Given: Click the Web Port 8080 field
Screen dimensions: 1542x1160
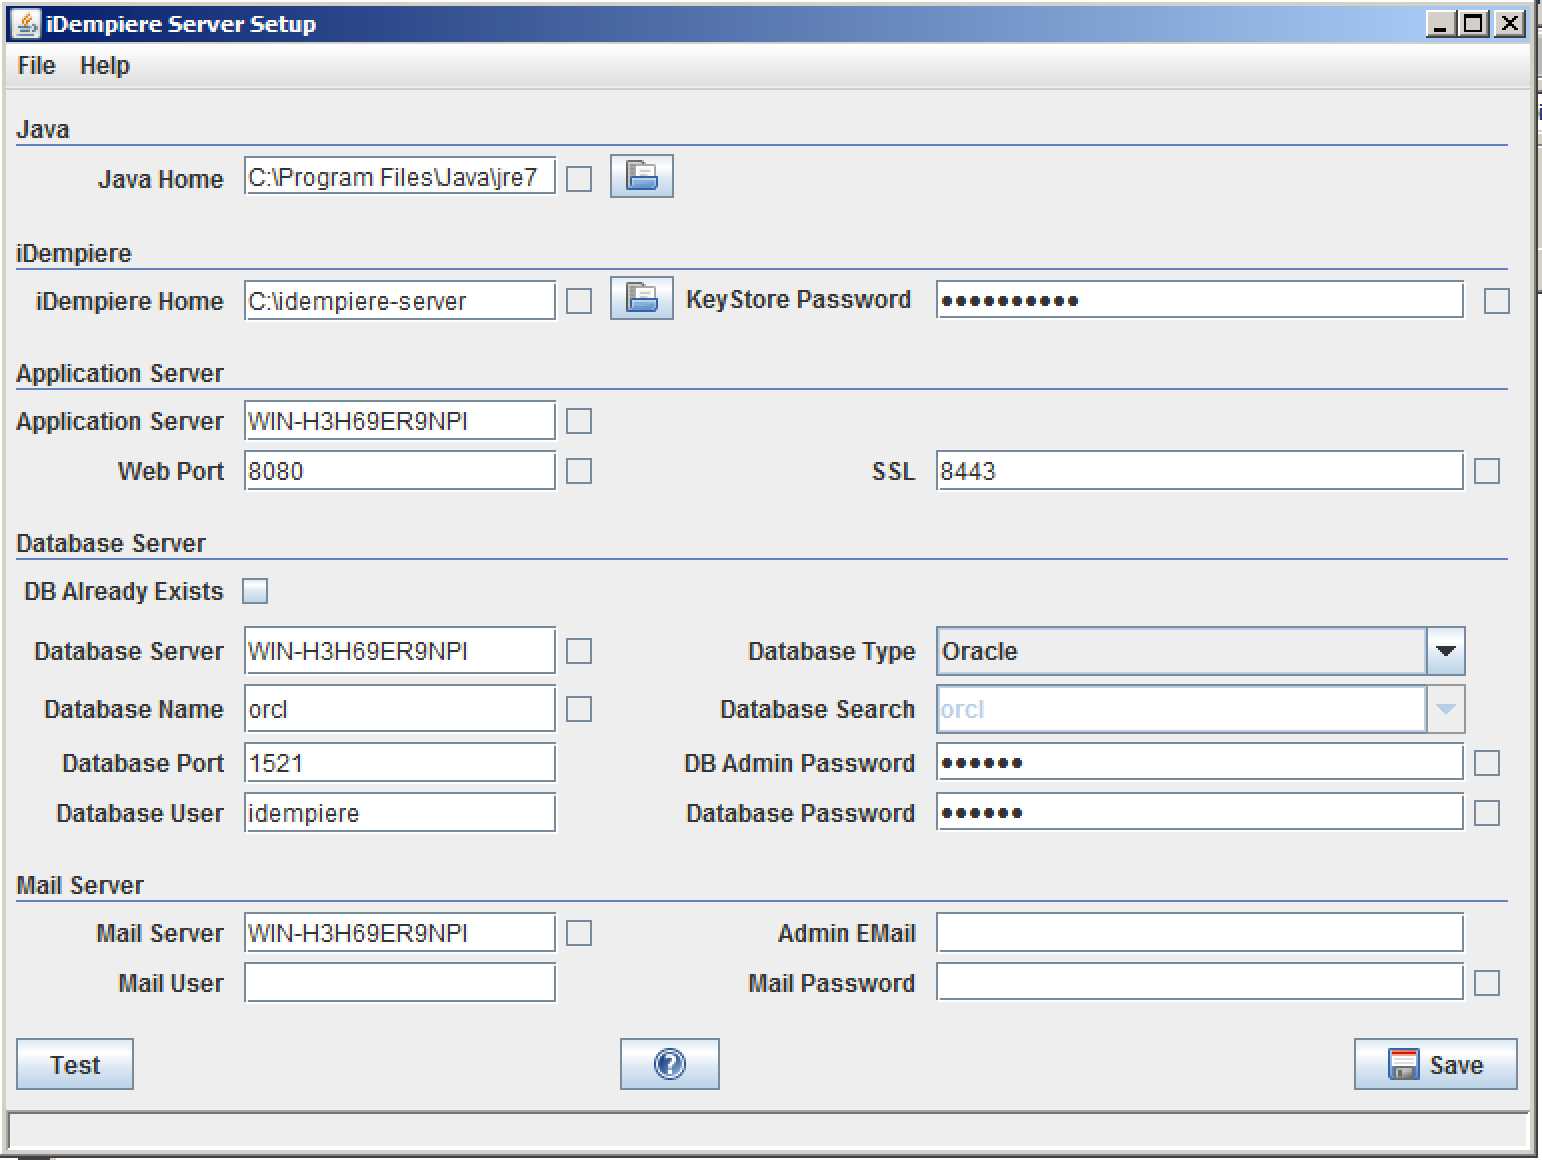Looking at the screenshot, I should click(x=400, y=471).
